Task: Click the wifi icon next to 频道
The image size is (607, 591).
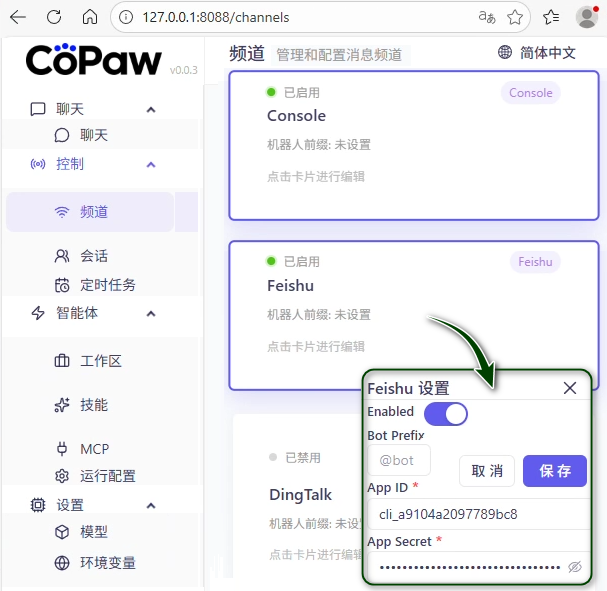Action: [x=62, y=212]
